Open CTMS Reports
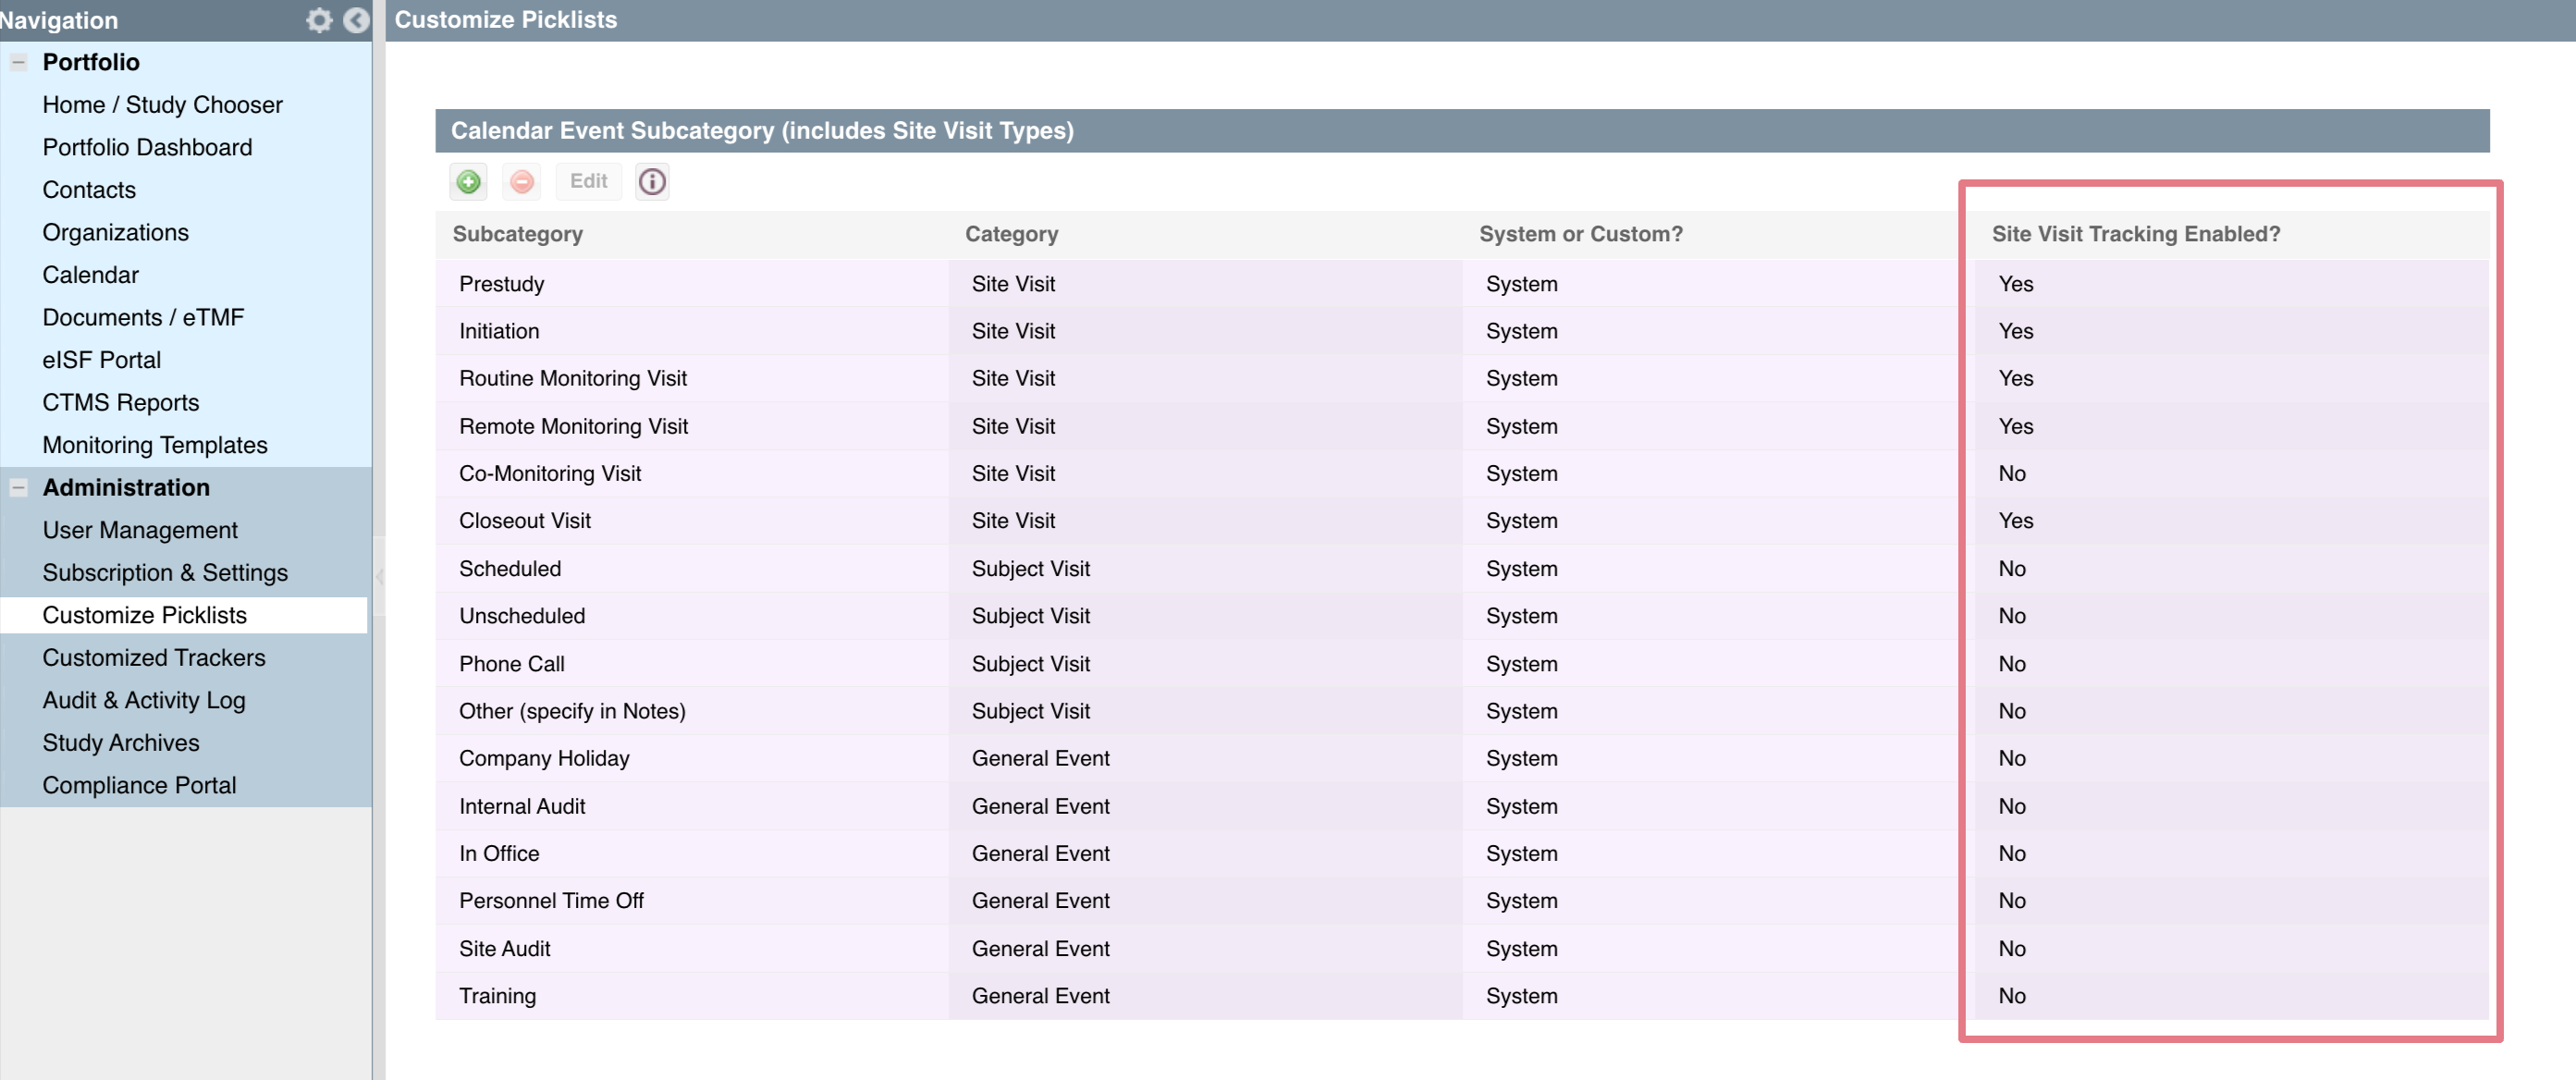 (x=120, y=402)
